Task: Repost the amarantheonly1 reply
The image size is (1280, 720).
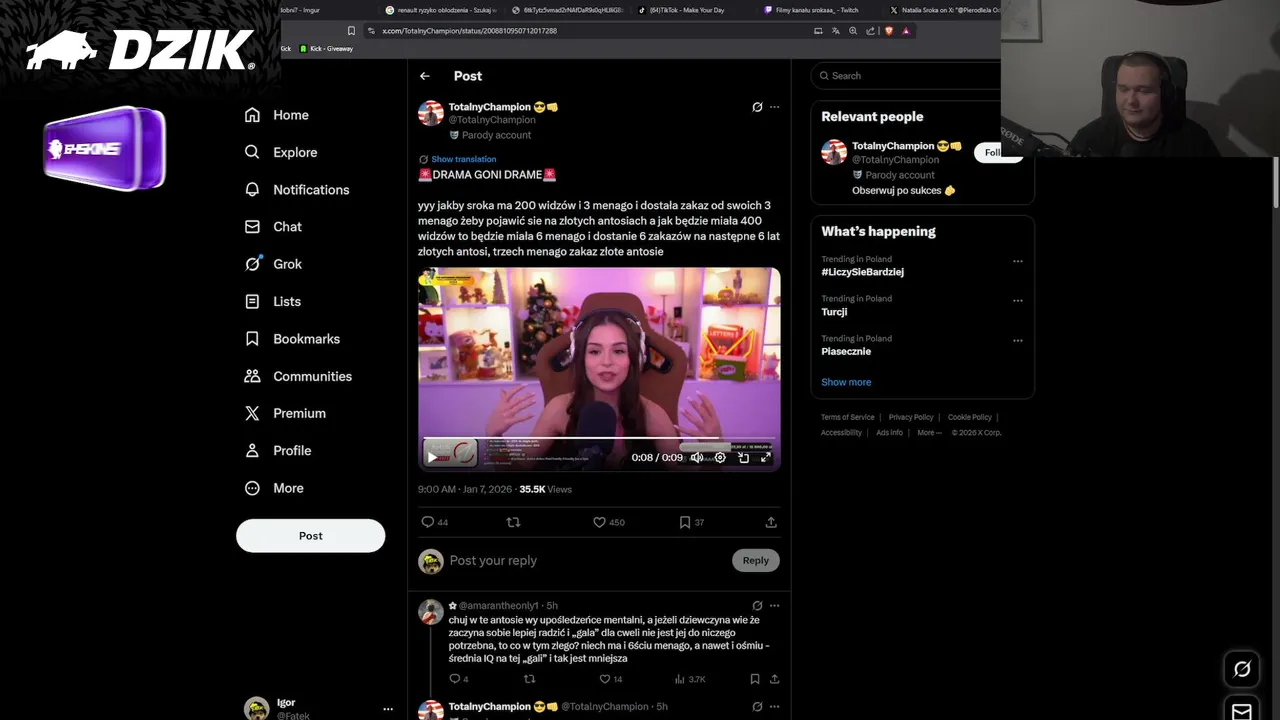Action: [530, 679]
